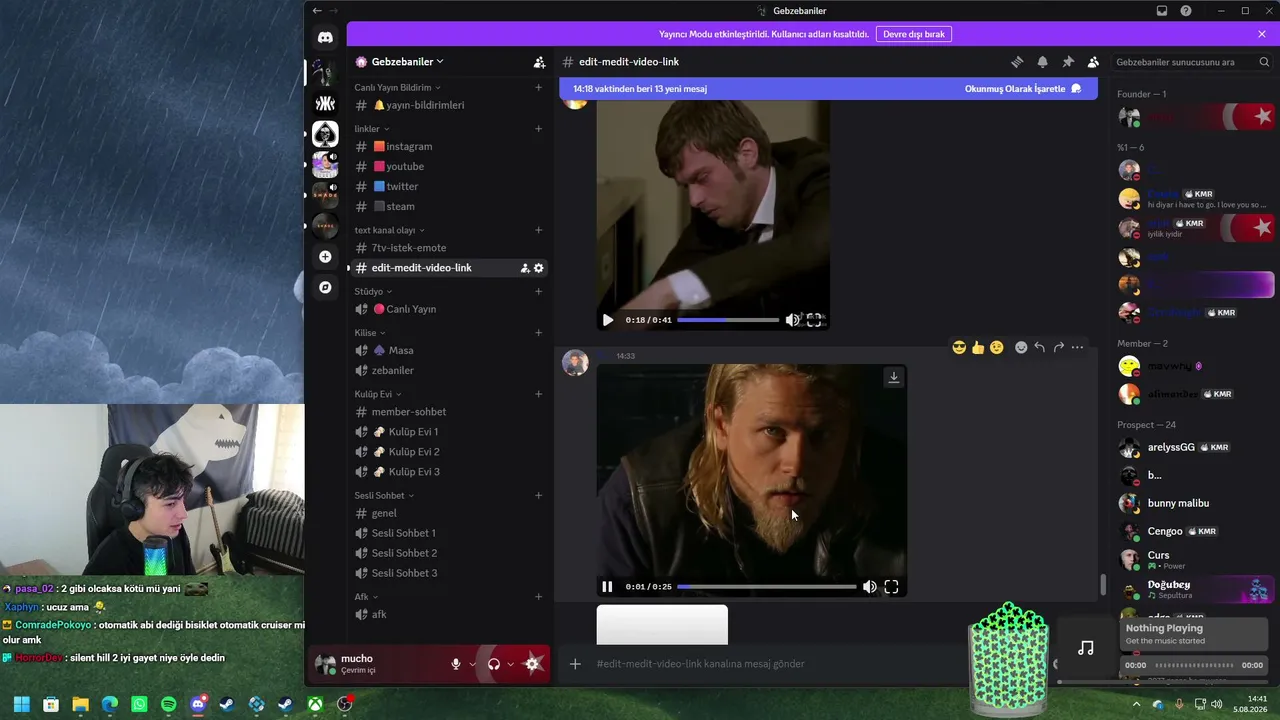Open the 7tv-istek-emote channel
Image resolution: width=1280 pixels, height=720 pixels.
point(448,248)
